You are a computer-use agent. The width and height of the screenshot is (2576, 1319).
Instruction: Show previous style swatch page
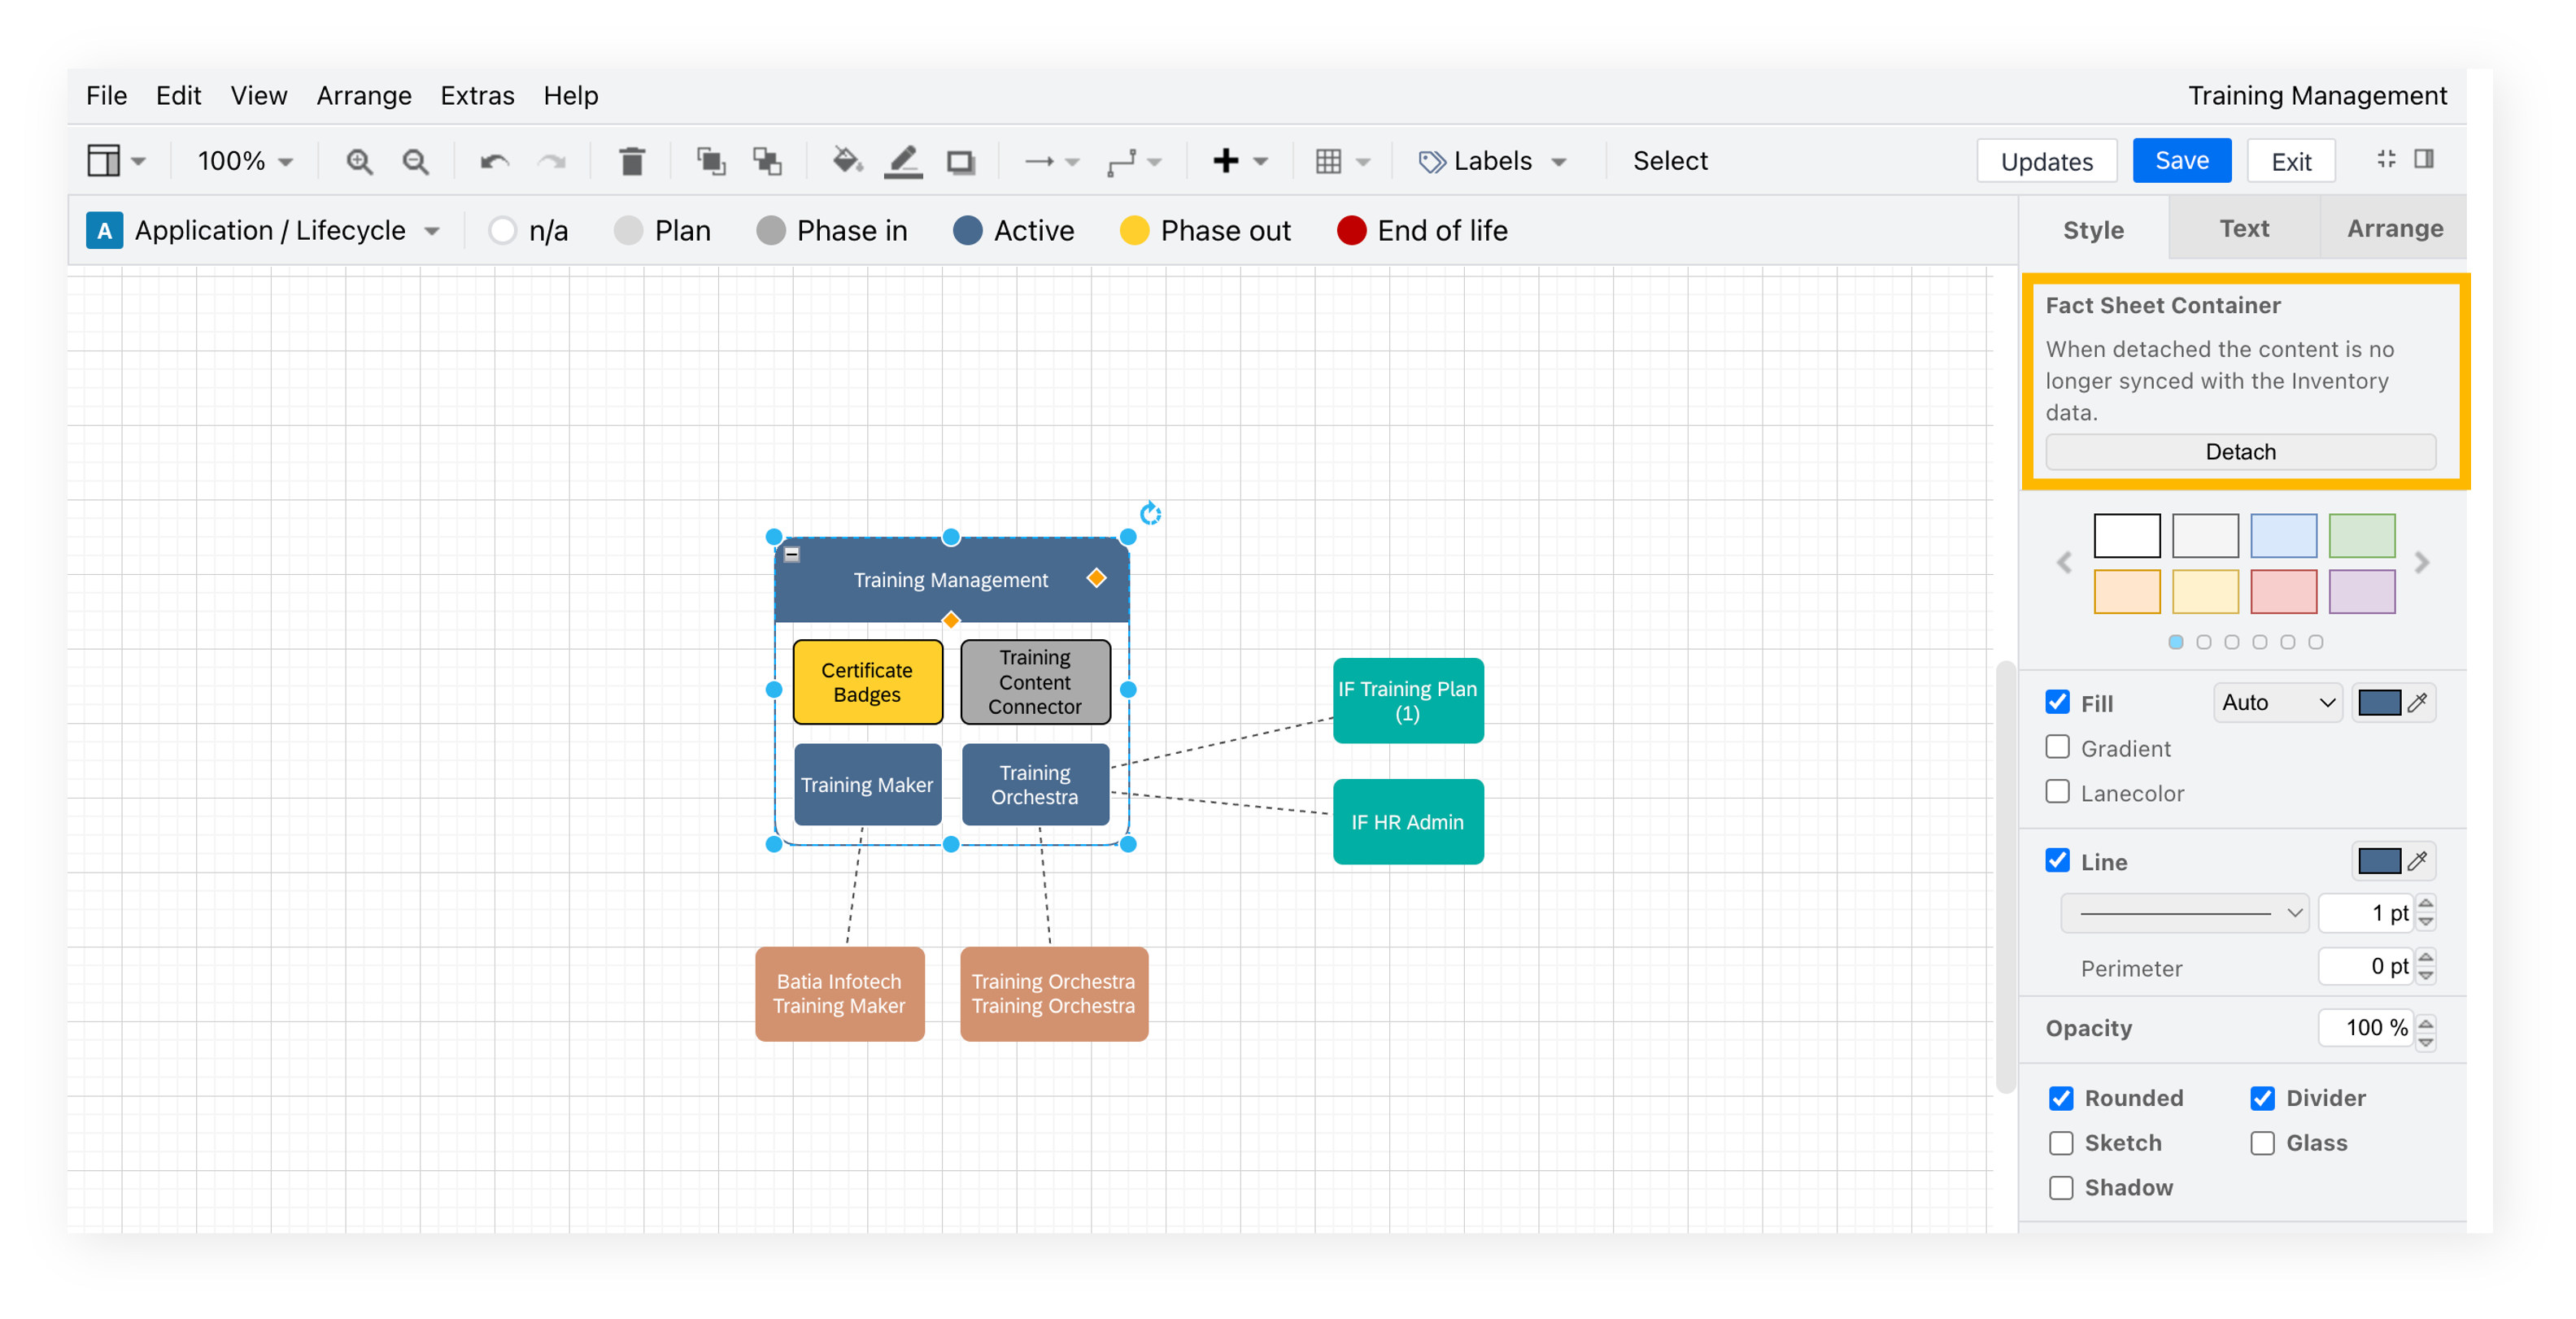[2064, 562]
